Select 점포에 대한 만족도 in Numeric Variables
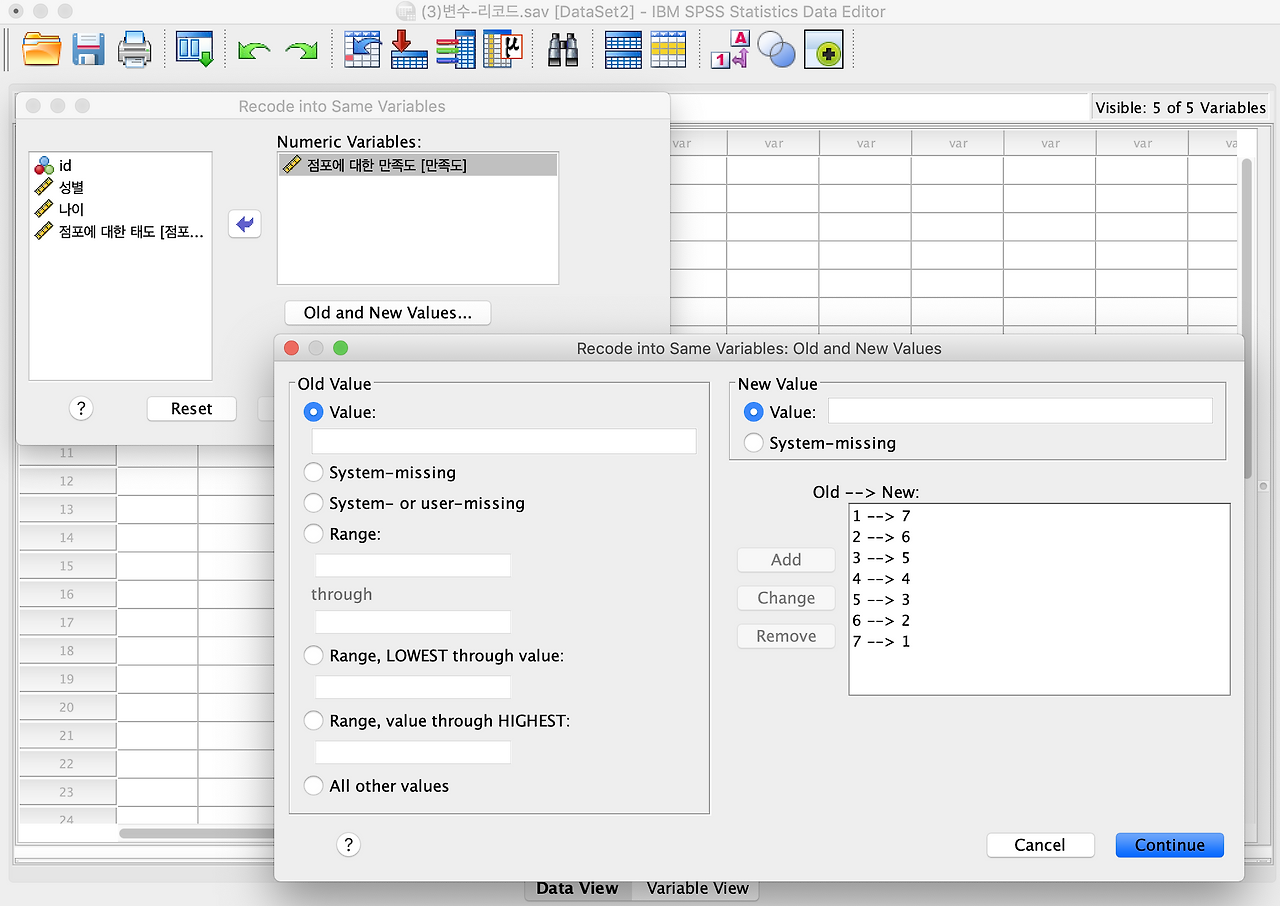 pos(418,165)
